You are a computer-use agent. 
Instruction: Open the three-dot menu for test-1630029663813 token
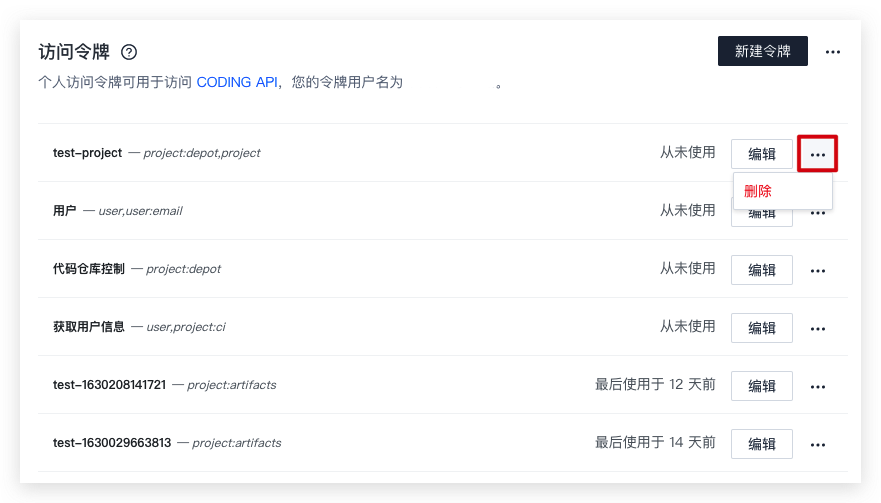click(818, 444)
